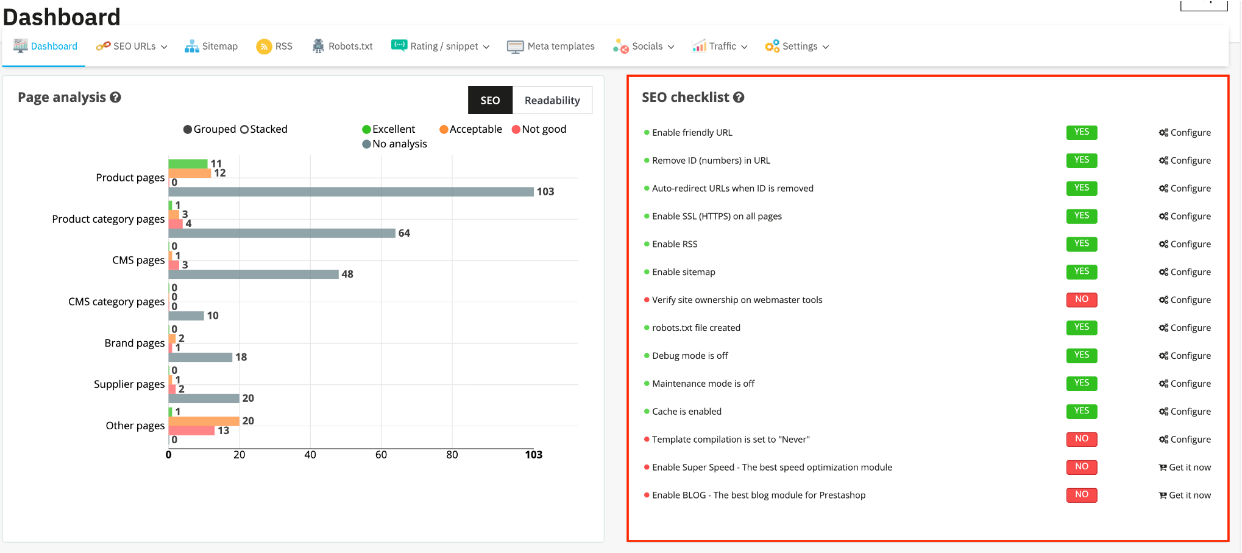Click Configure for Maintenance mode is off
The width and height of the screenshot is (1242, 553).
coord(1185,383)
